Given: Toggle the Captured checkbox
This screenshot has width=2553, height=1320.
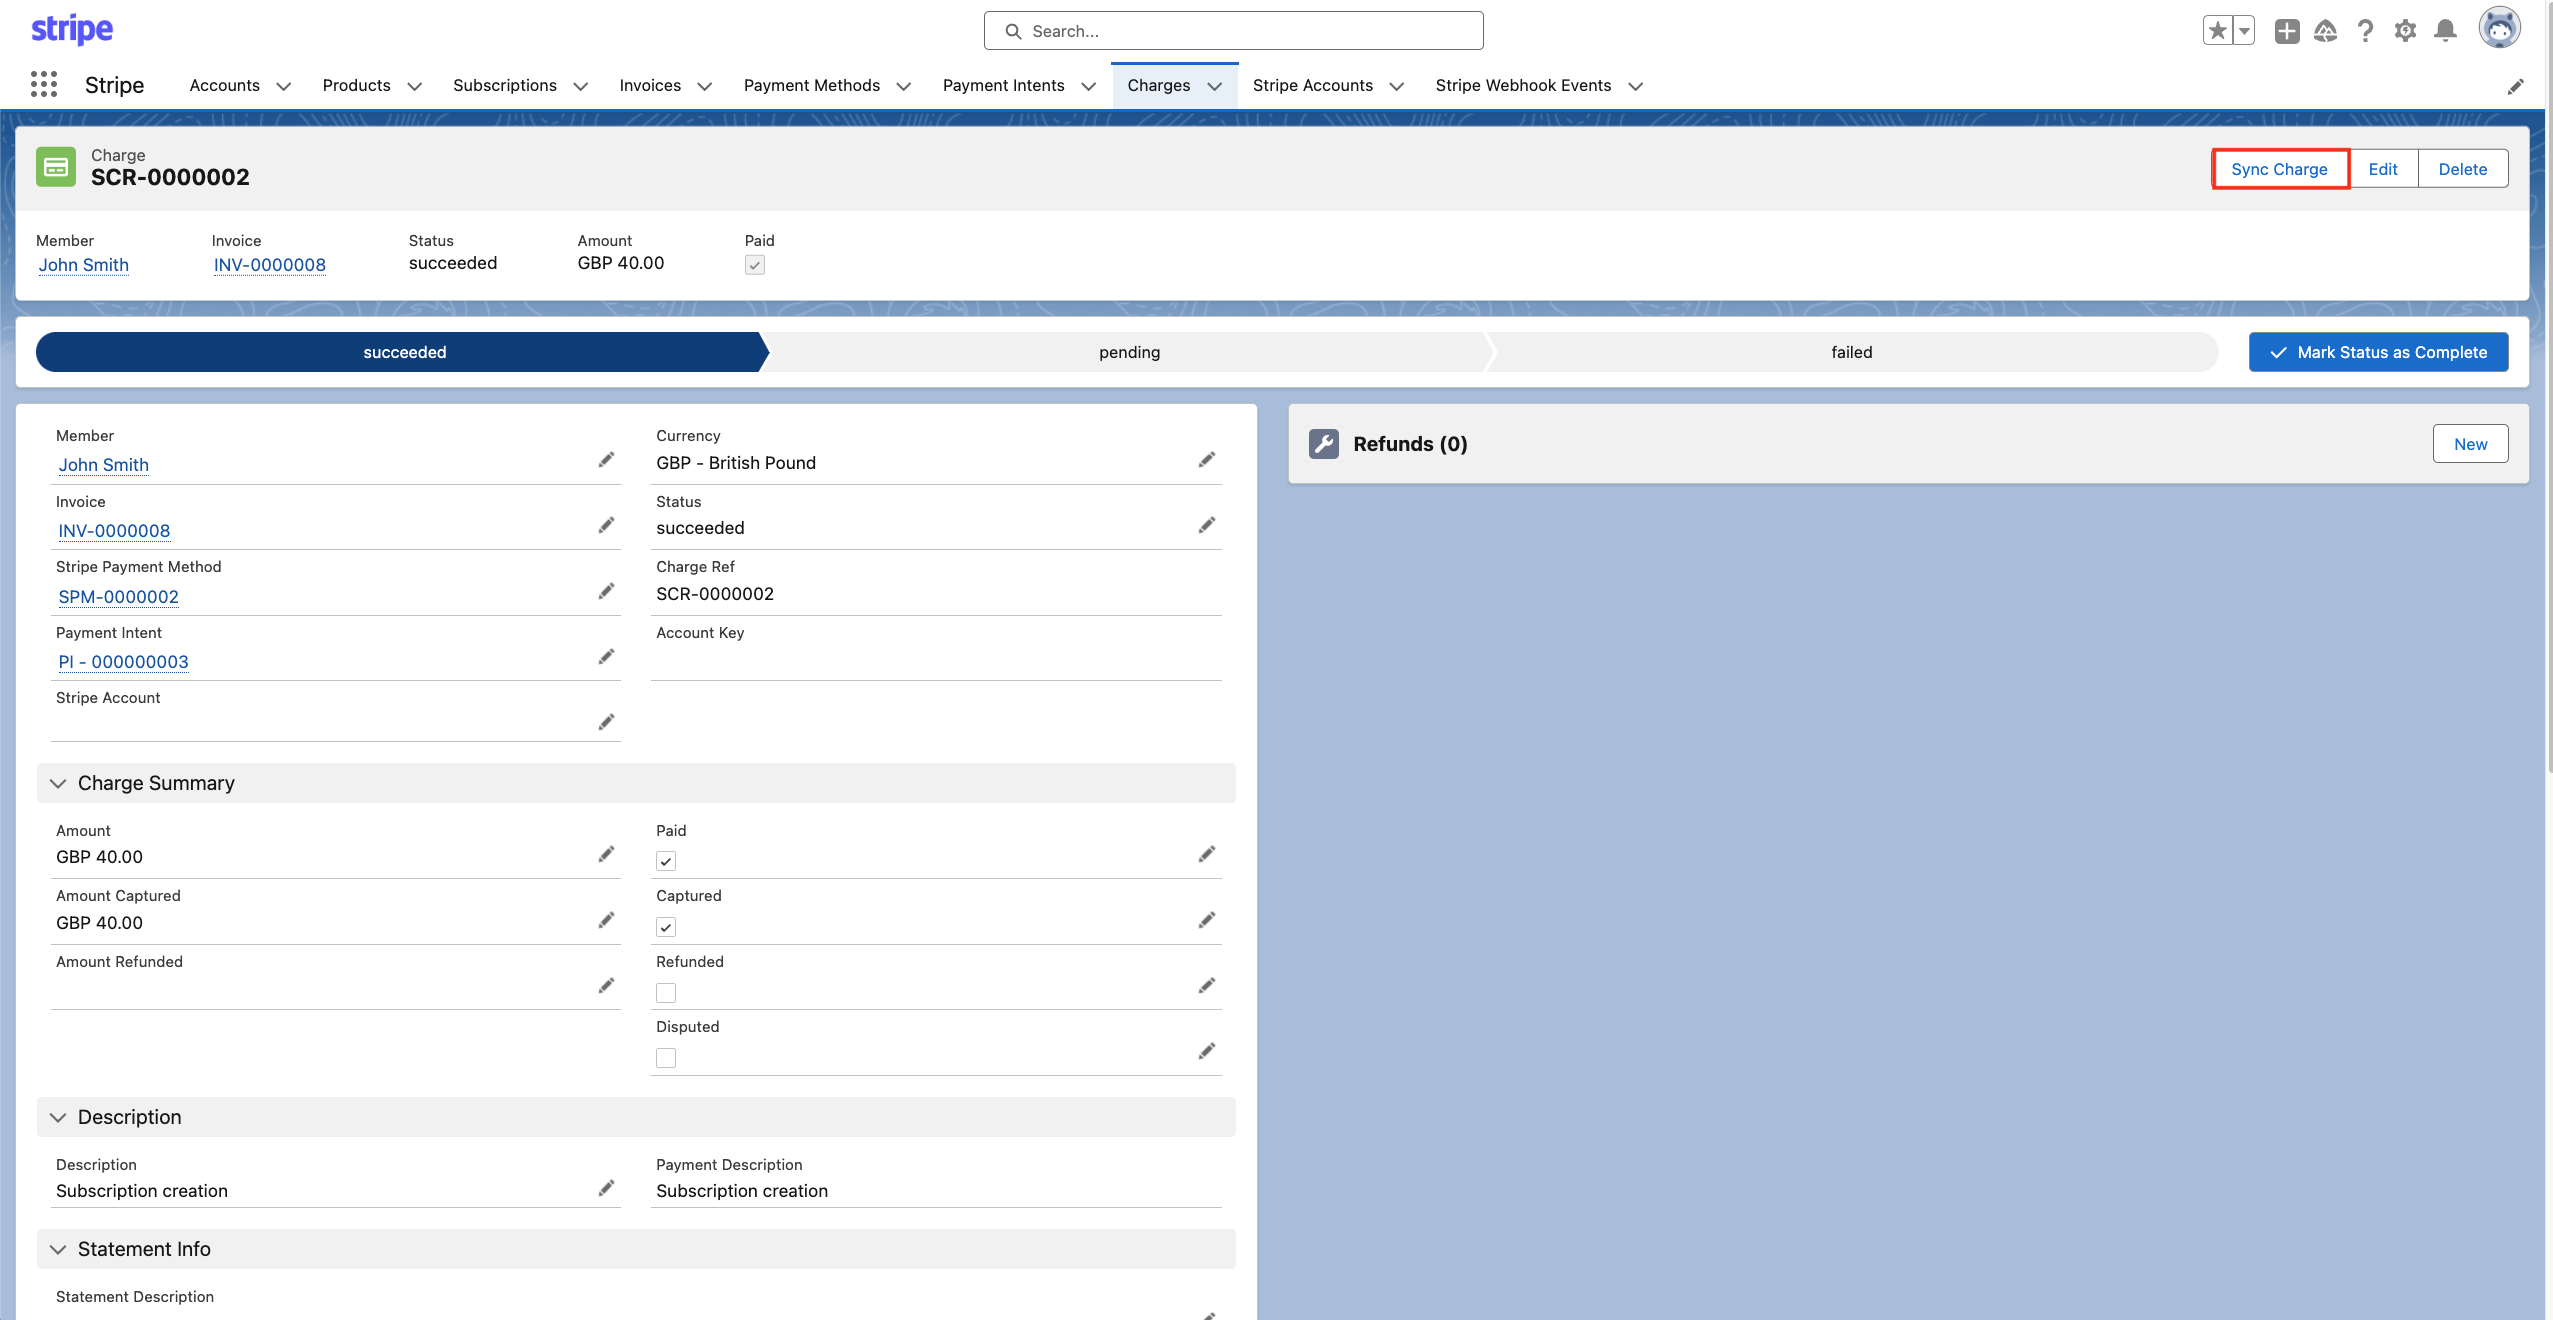Looking at the screenshot, I should click(666, 927).
